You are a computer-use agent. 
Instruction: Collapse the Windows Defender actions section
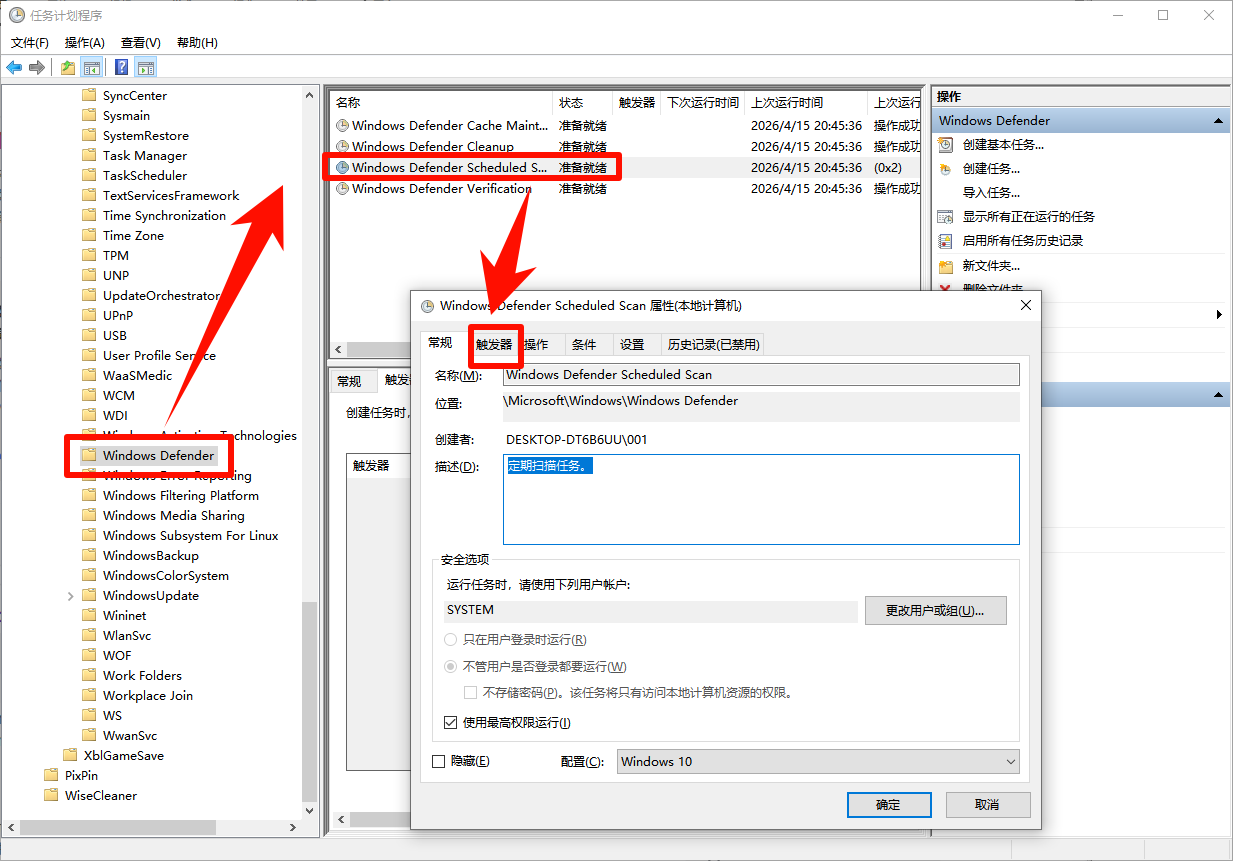click(x=1218, y=120)
